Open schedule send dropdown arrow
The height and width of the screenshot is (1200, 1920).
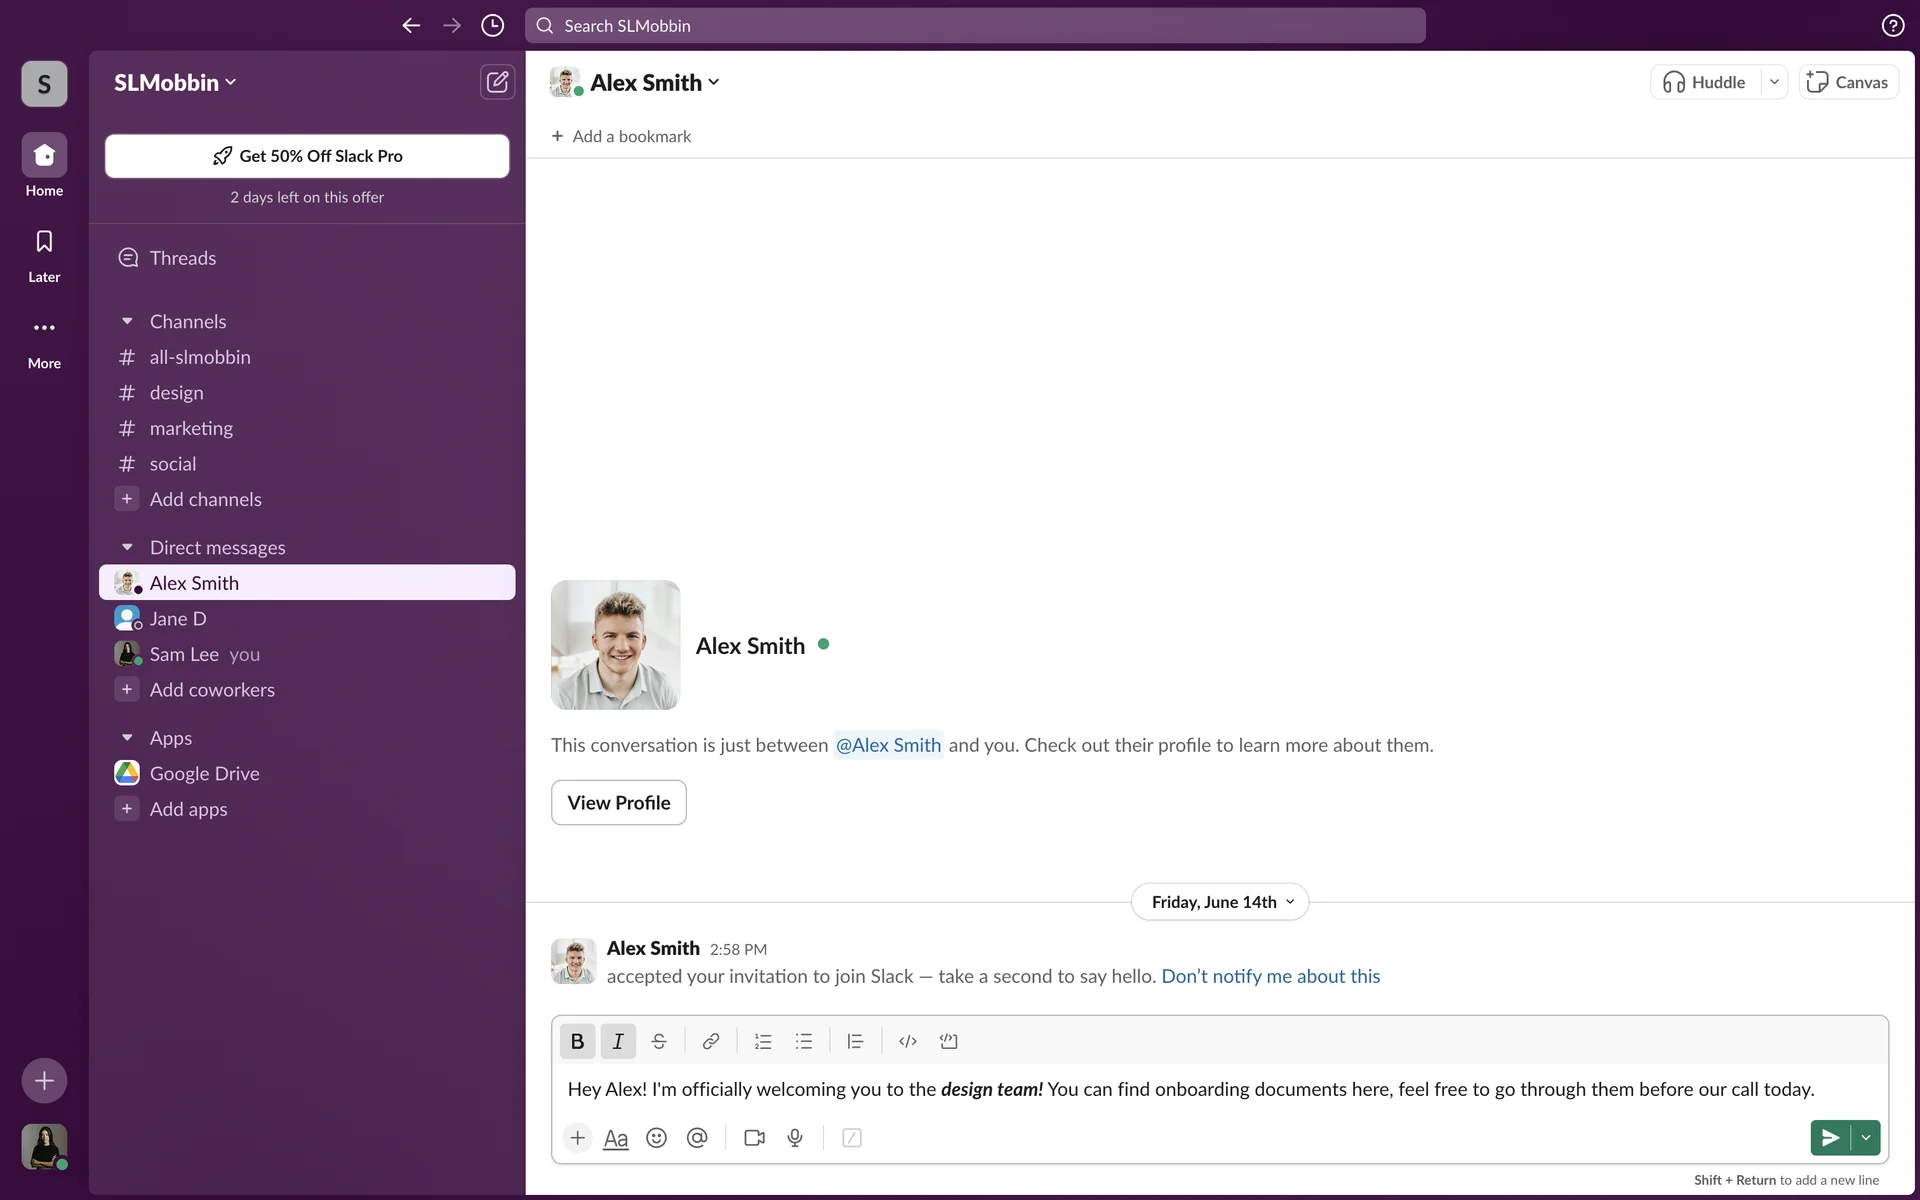point(1866,1138)
